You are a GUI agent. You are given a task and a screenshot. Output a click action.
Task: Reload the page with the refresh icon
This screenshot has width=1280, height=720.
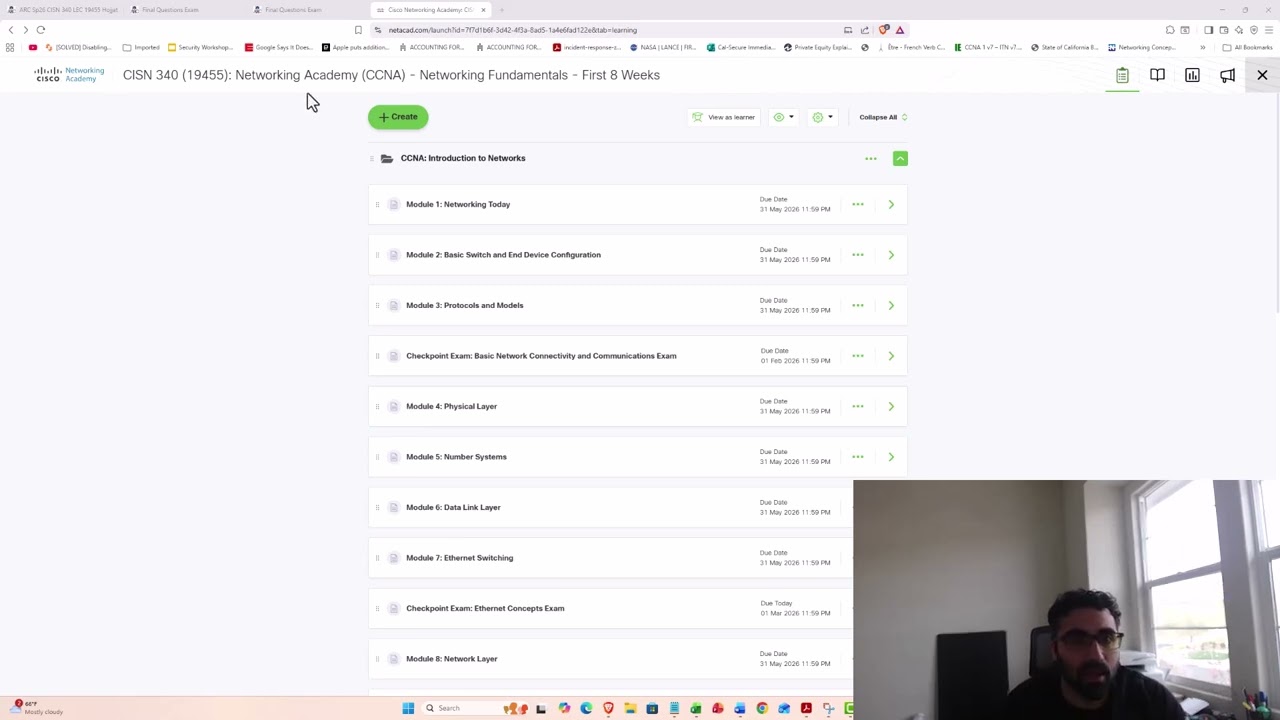41,30
